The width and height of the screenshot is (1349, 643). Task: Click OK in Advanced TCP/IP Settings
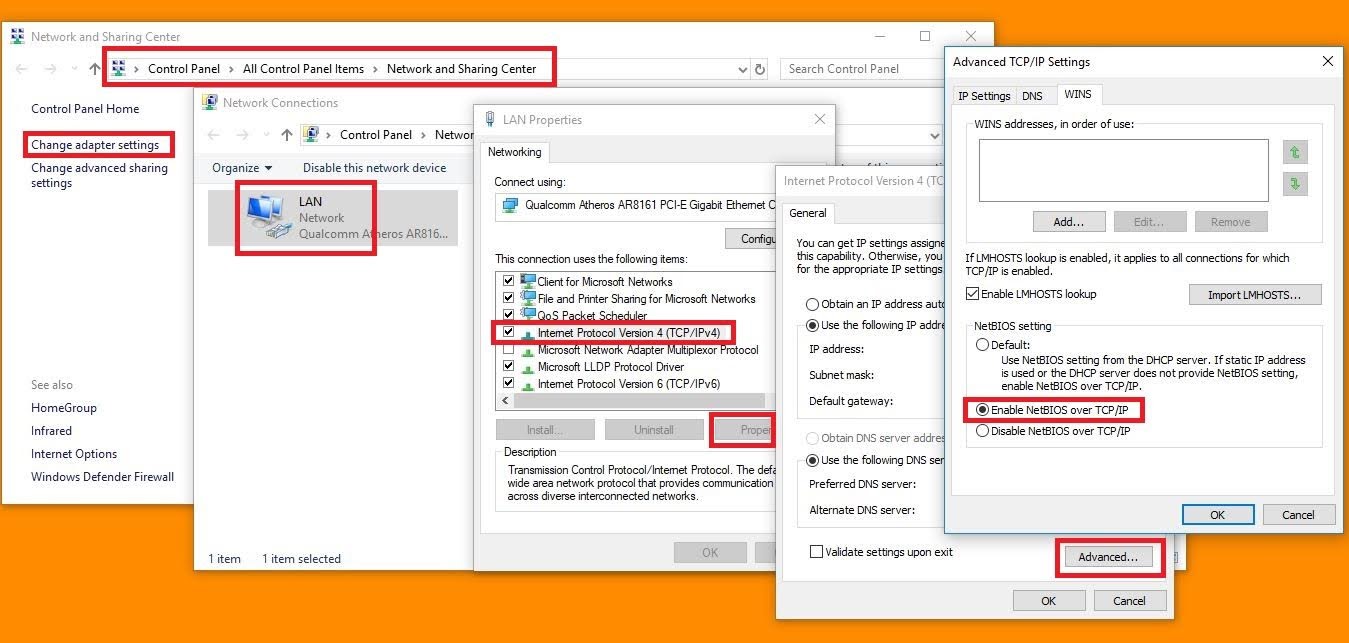pos(1217,515)
